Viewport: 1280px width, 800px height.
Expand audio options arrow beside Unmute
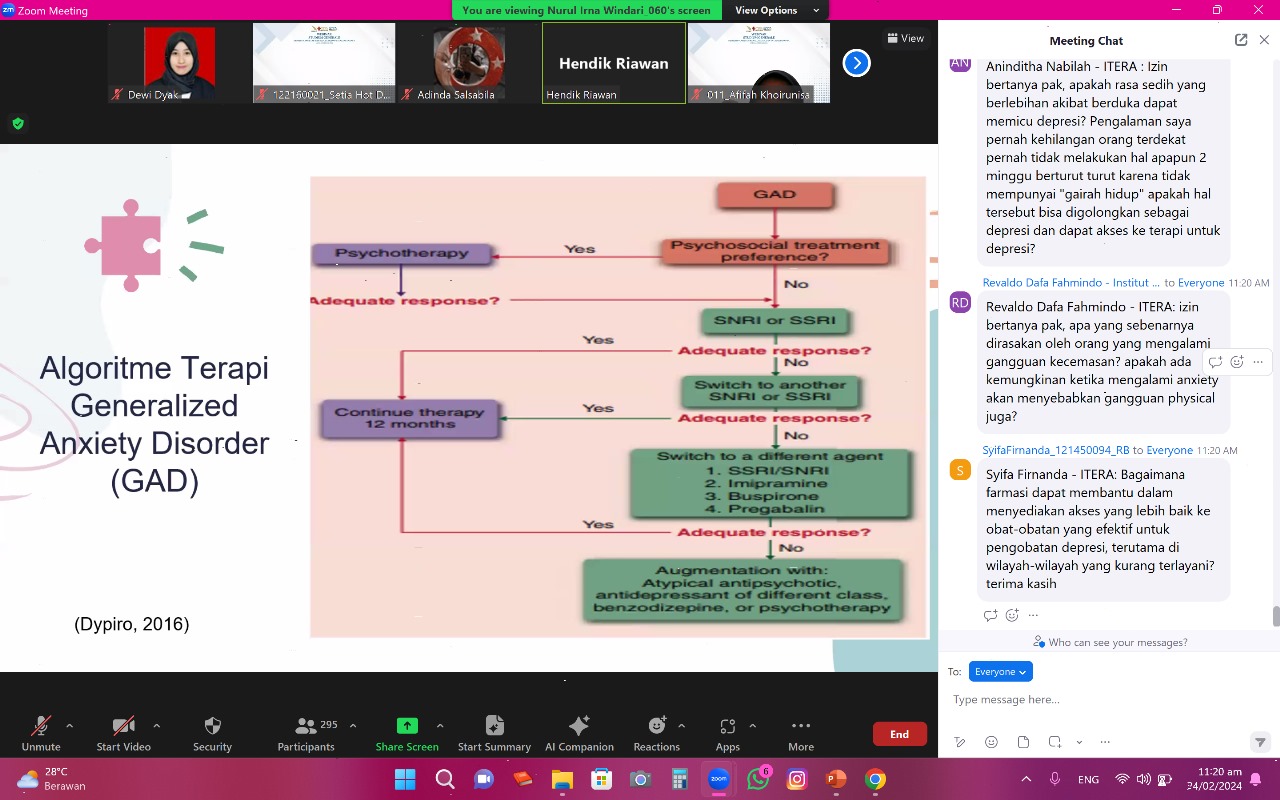[69, 725]
